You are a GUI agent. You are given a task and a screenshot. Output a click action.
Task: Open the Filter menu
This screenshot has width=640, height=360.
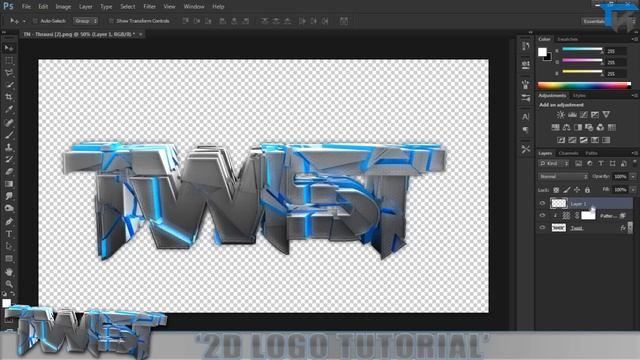tap(149, 7)
